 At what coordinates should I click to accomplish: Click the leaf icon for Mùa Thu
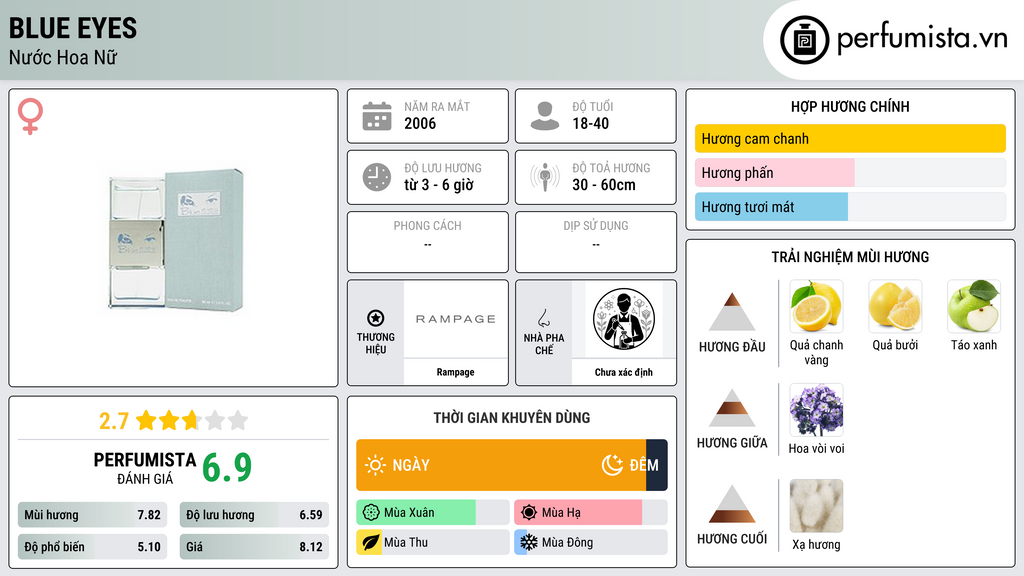pyautogui.click(x=370, y=543)
